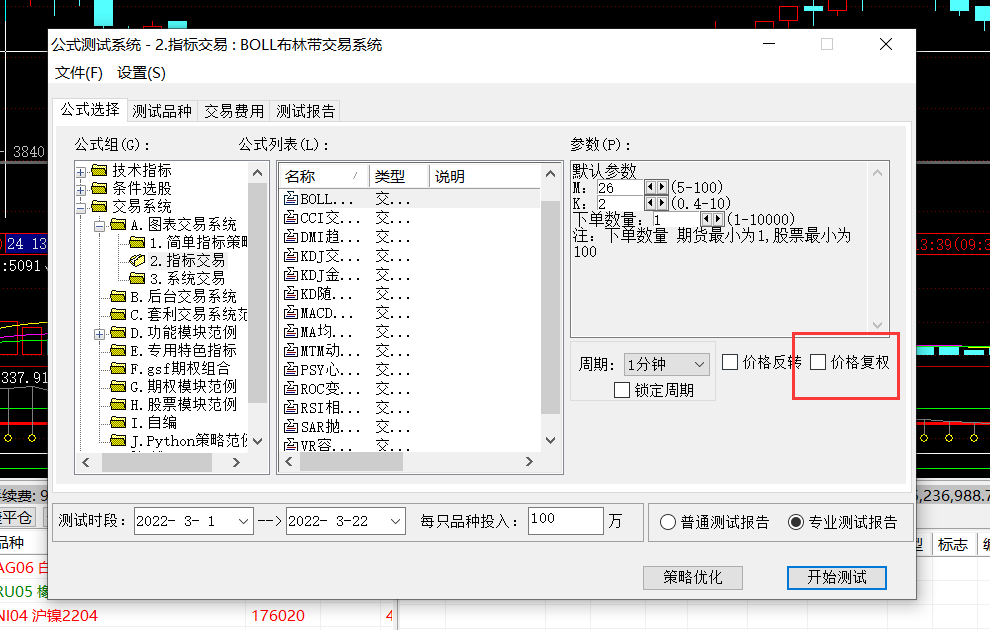Increase 下单数量 with right arrow
Viewport: 990px width, 630px height.
(718, 219)
